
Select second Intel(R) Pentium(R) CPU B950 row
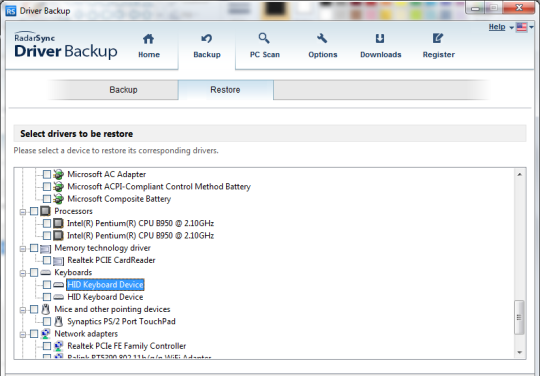141,236
